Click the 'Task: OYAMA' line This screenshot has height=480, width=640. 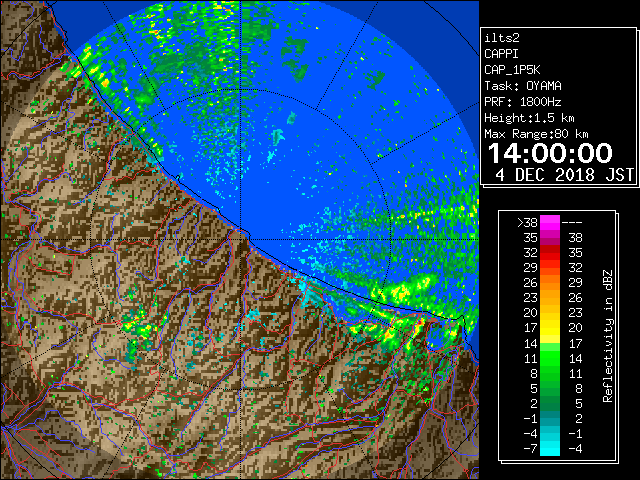coord(523,86)
